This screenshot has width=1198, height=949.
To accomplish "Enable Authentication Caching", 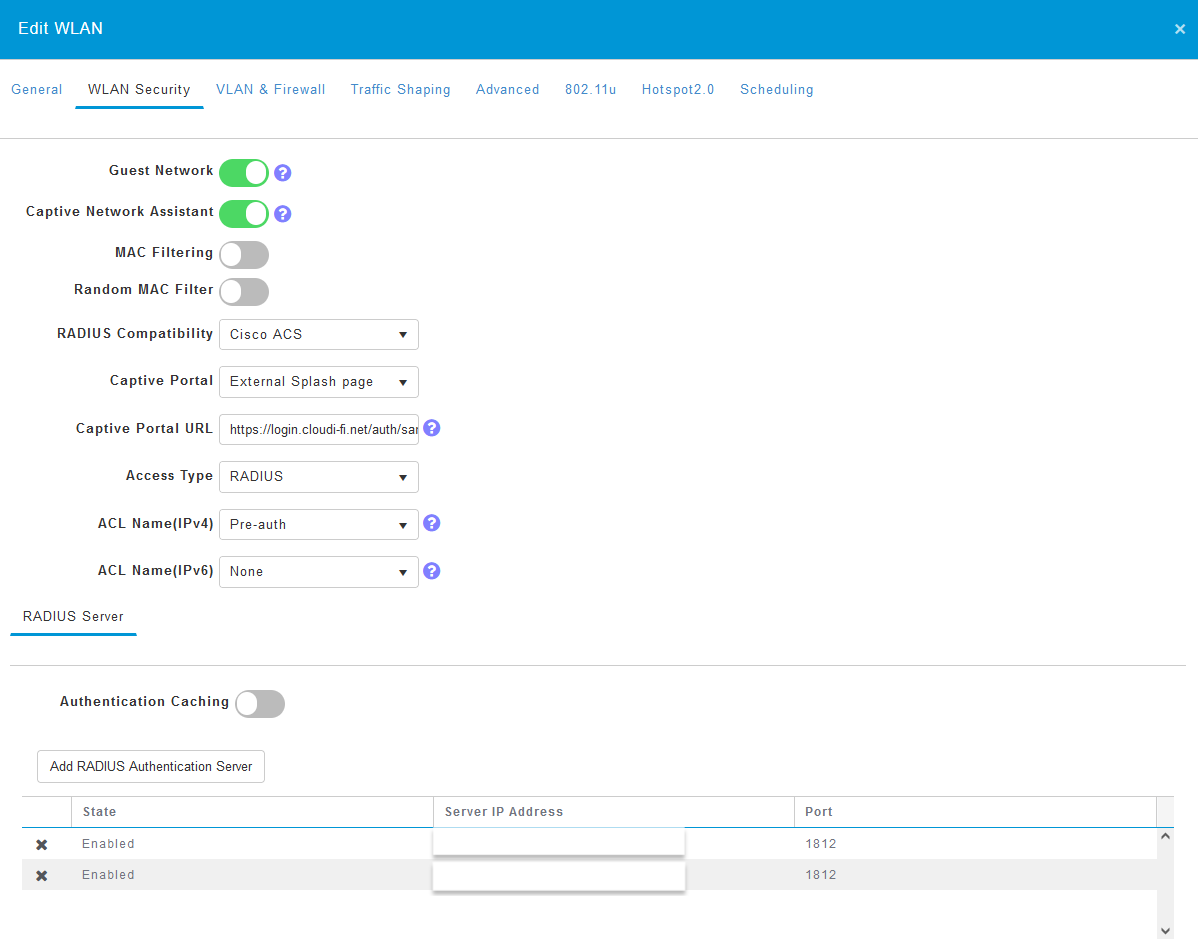I will 259,704.
